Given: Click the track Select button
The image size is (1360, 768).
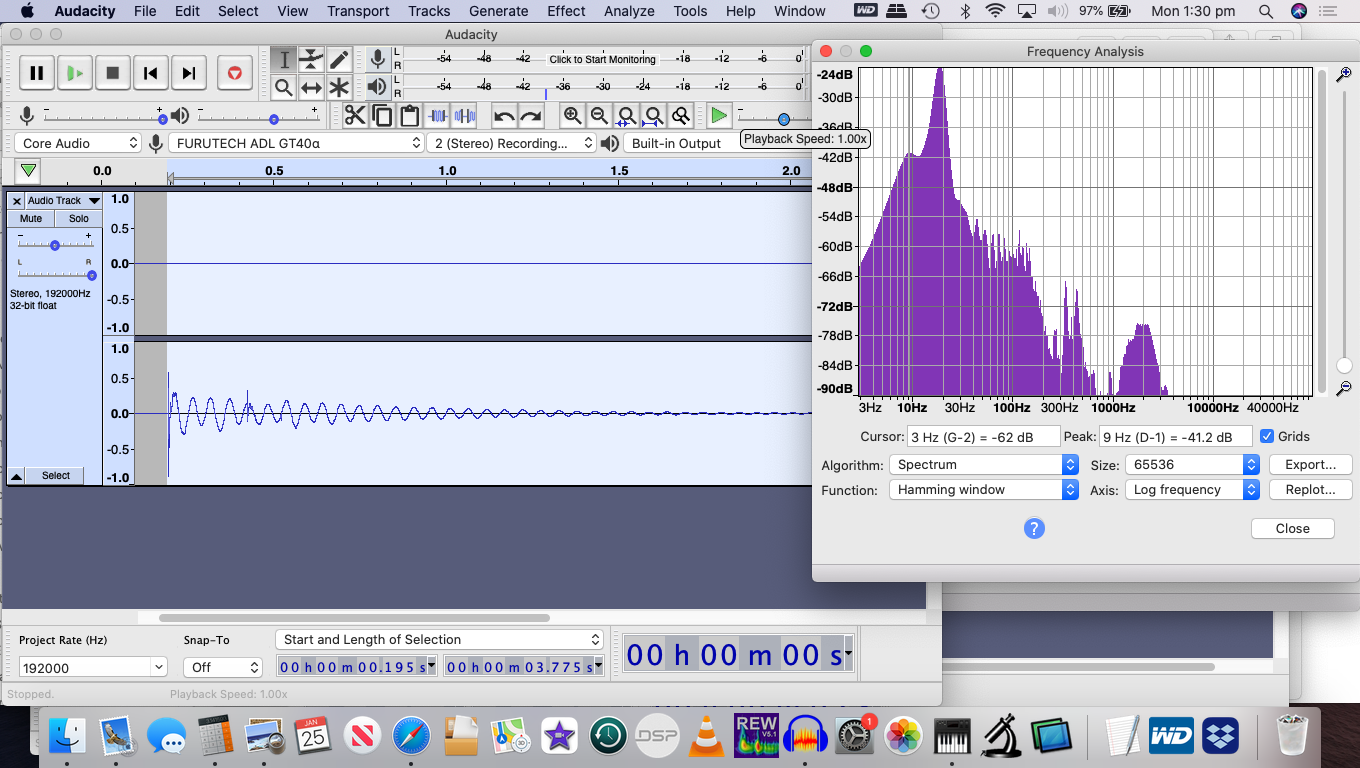Looking at the screenshot, I should coord(56,476).
